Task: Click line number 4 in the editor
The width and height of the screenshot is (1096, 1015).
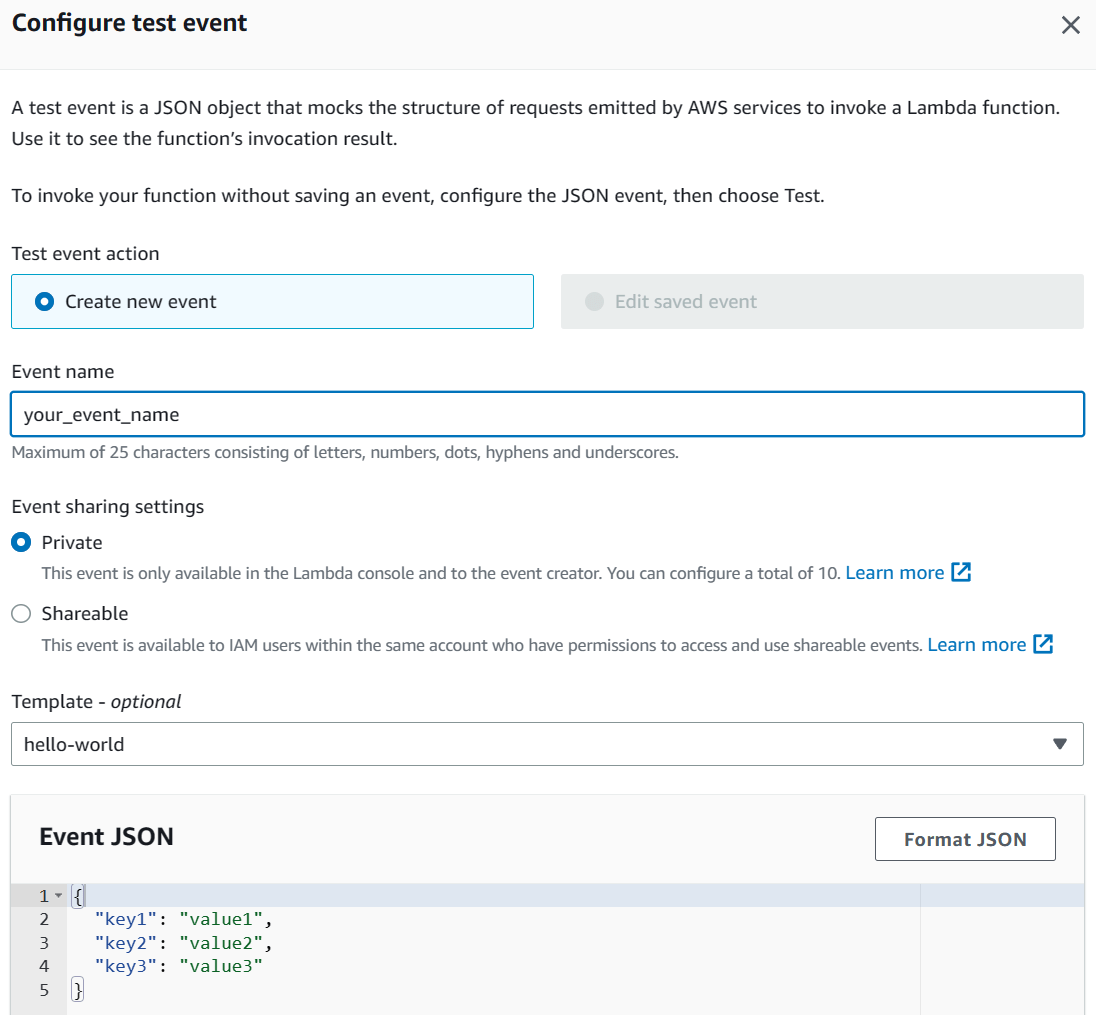Action: tap(40, 966)
